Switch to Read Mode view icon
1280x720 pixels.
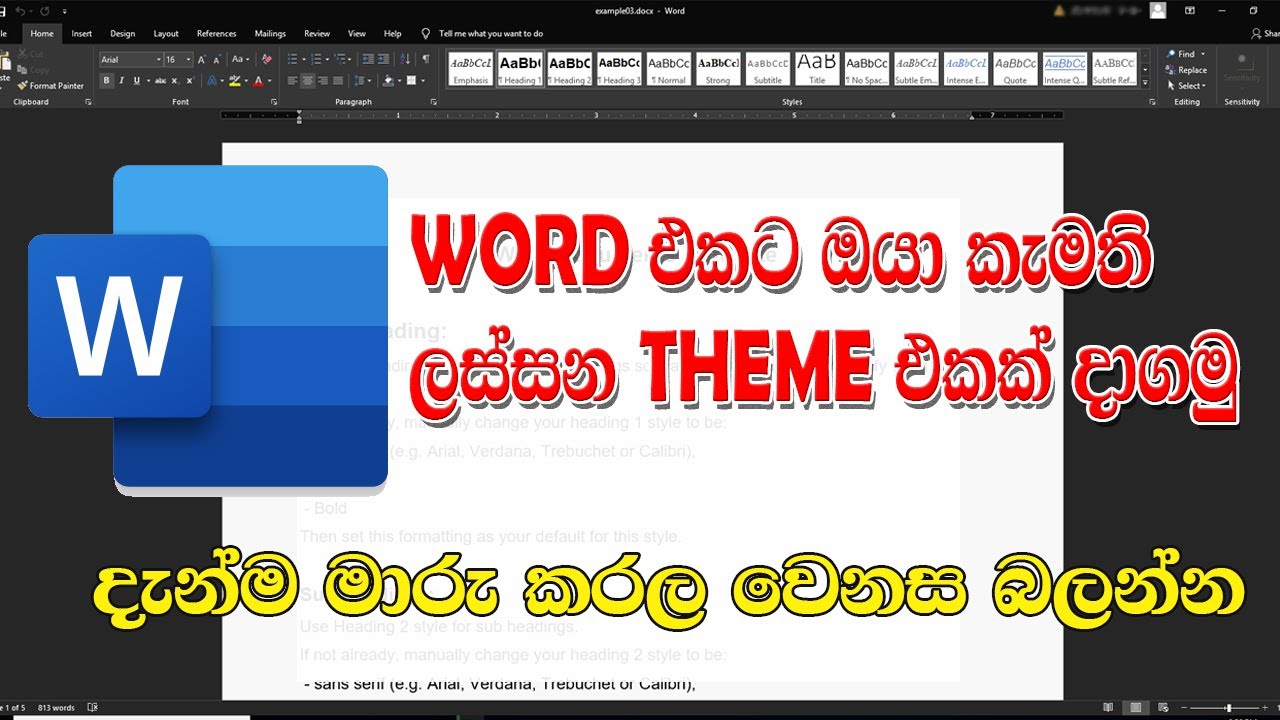click(x=1108, y=707)
